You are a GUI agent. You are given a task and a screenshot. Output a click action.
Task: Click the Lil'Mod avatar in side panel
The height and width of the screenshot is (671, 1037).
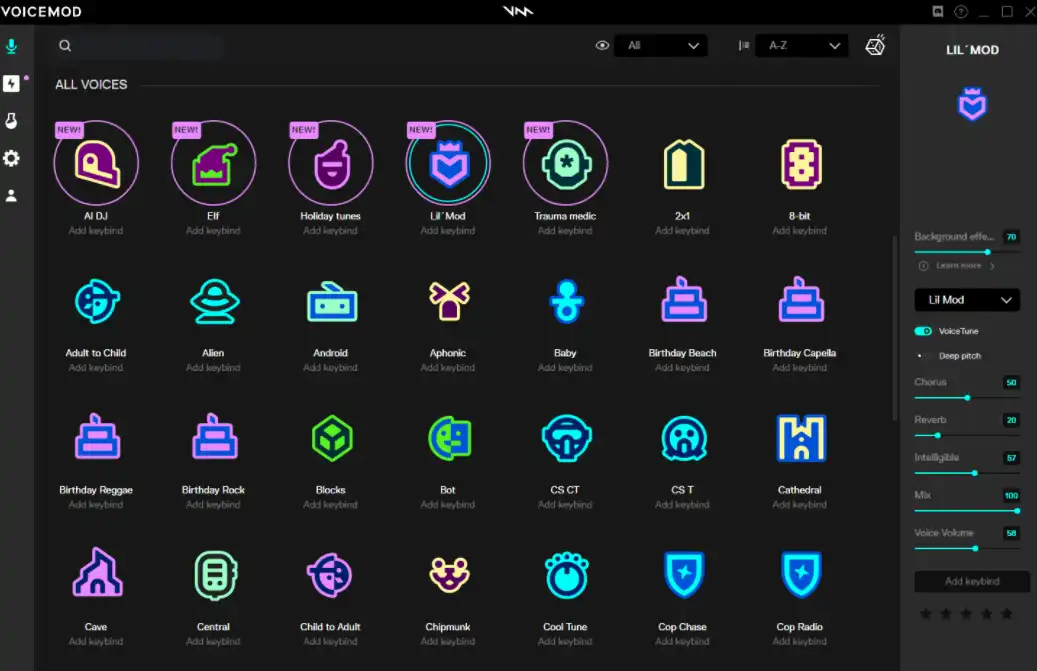point(972,104)
